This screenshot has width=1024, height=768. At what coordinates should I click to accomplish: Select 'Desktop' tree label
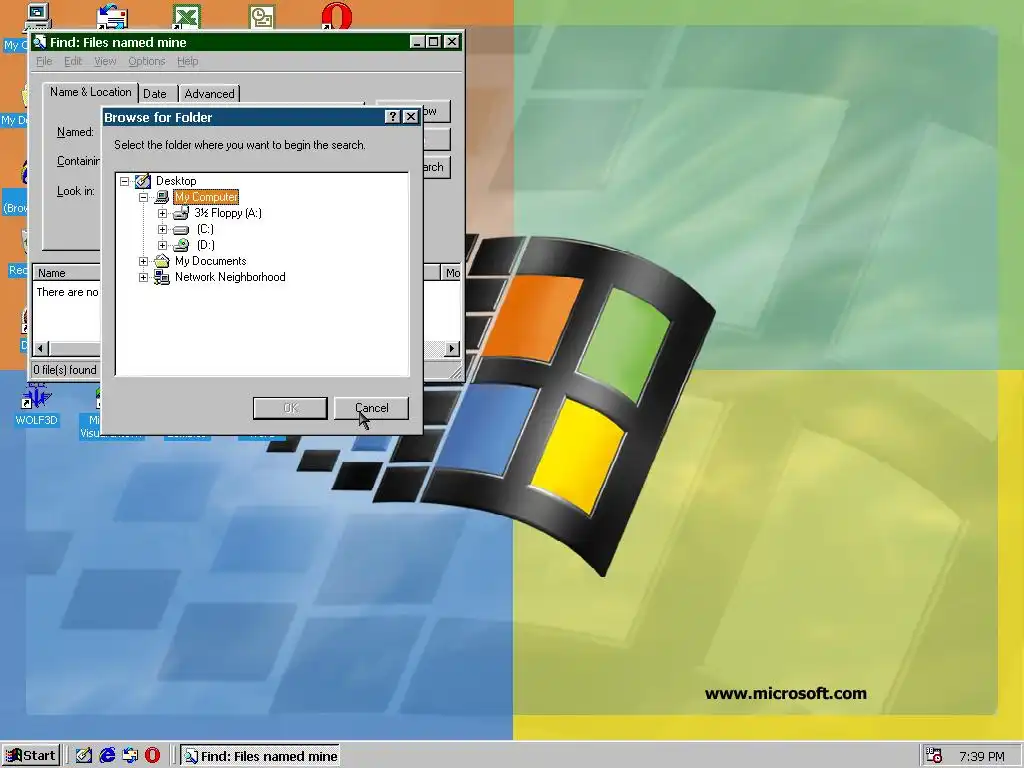[176, 181]
